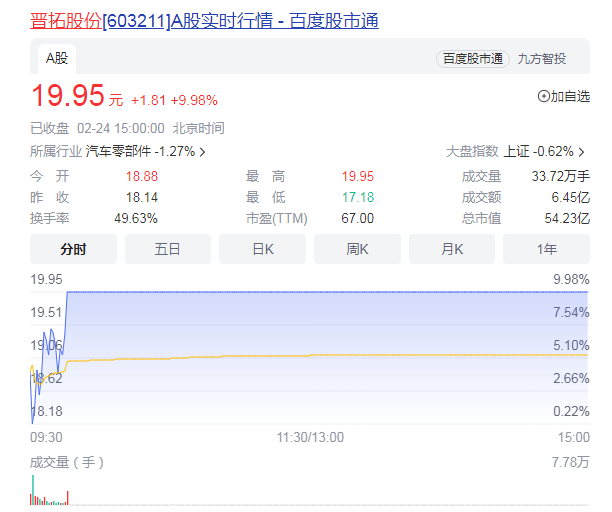Click time label 11:30/13:00

point(310,437)
